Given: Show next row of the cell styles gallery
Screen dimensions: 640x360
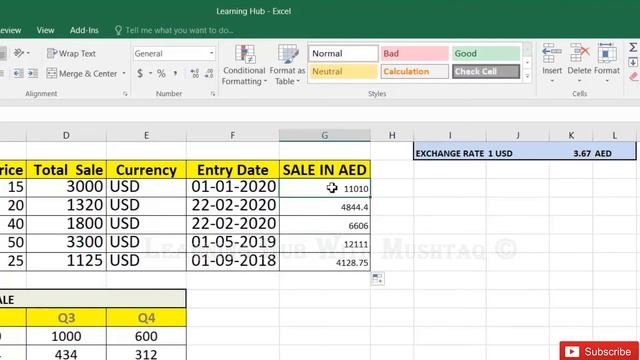Looking at the screenshot, I should click(x=527, y=63).
